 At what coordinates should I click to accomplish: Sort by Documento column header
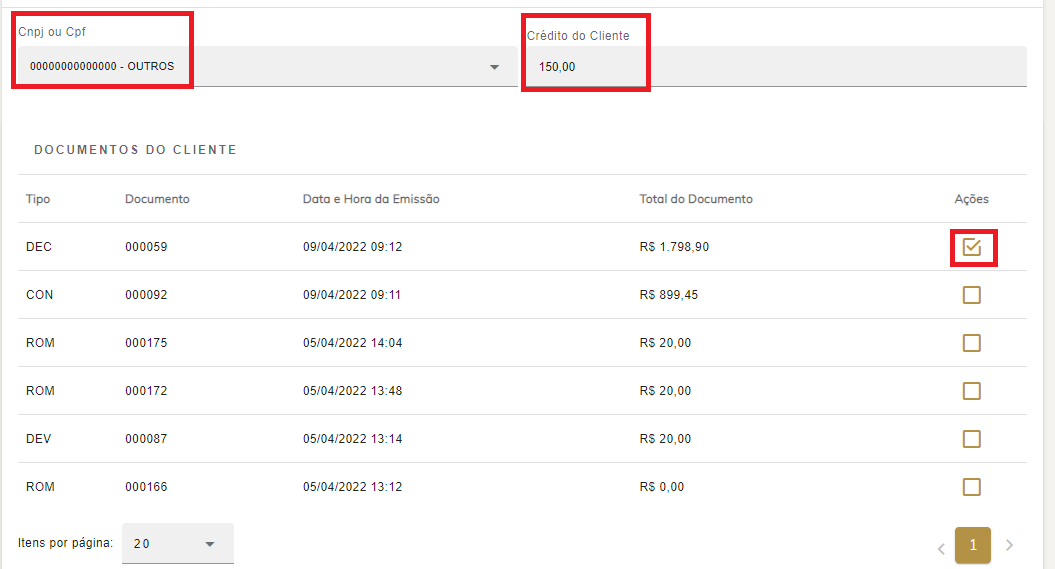pos(157,199)
